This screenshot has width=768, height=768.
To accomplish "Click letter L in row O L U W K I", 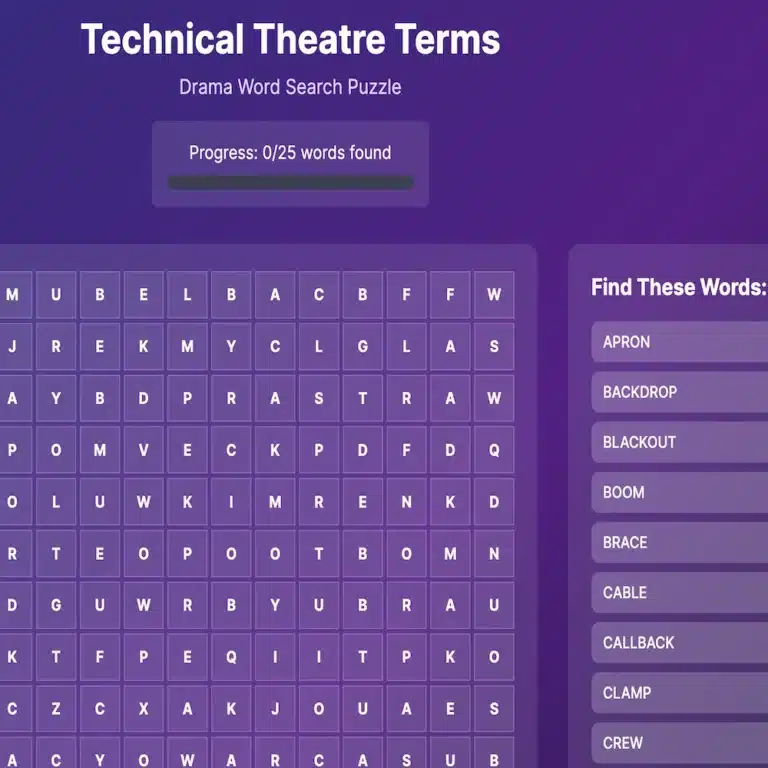I will point(56,502).
